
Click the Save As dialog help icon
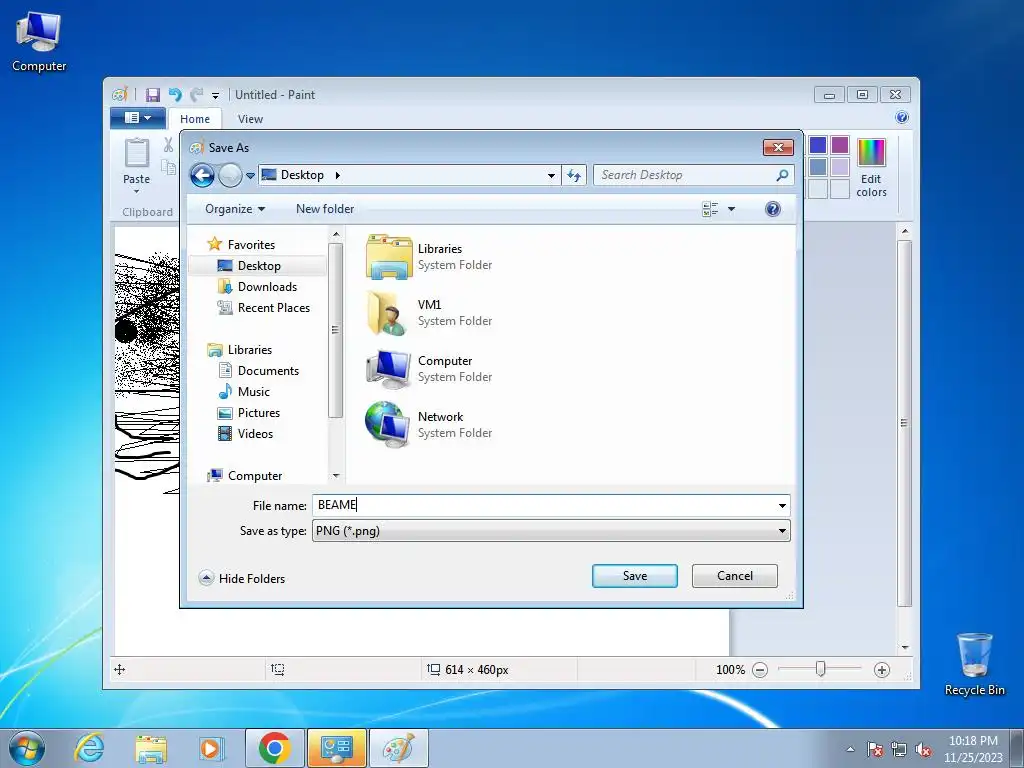click(x=773, y=209)
